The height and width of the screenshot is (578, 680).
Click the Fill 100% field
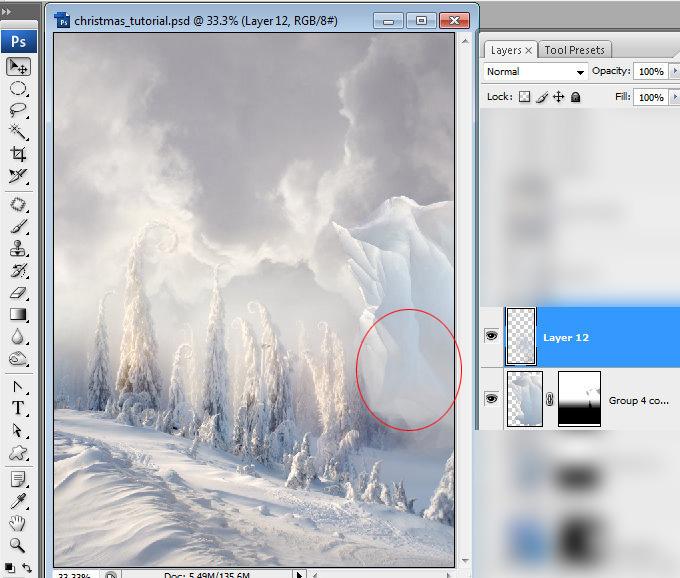pos(651,97)
